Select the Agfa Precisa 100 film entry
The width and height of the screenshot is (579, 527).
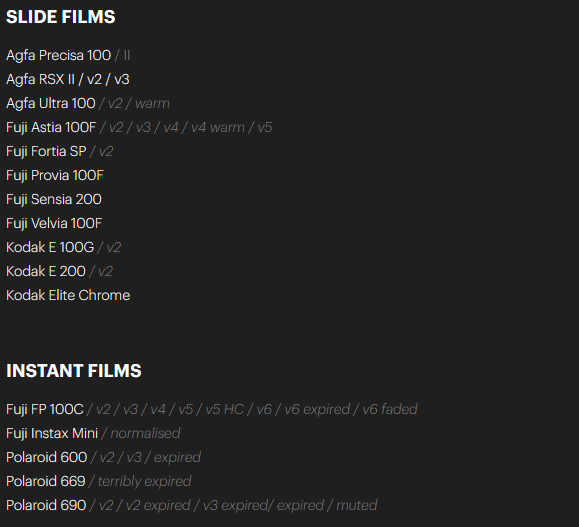click(58, 56)
